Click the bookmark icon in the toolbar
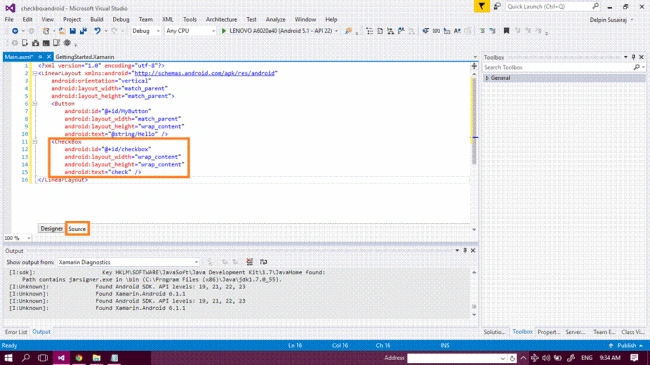This screenshot has width=650, height=365. coord(506,31)
